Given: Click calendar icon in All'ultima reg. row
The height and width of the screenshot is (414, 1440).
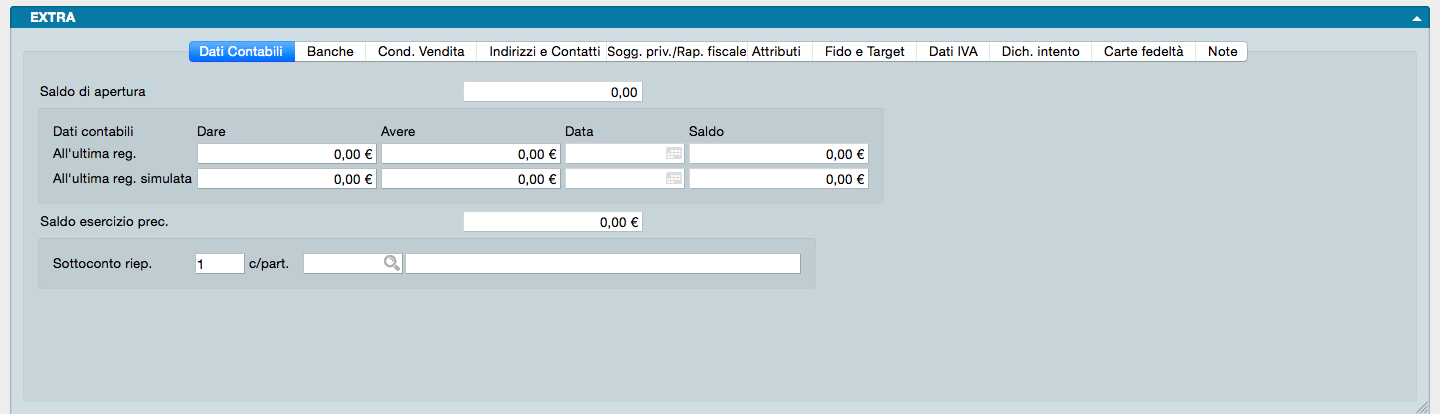Looking at the screenshot, I should [674, 154].
